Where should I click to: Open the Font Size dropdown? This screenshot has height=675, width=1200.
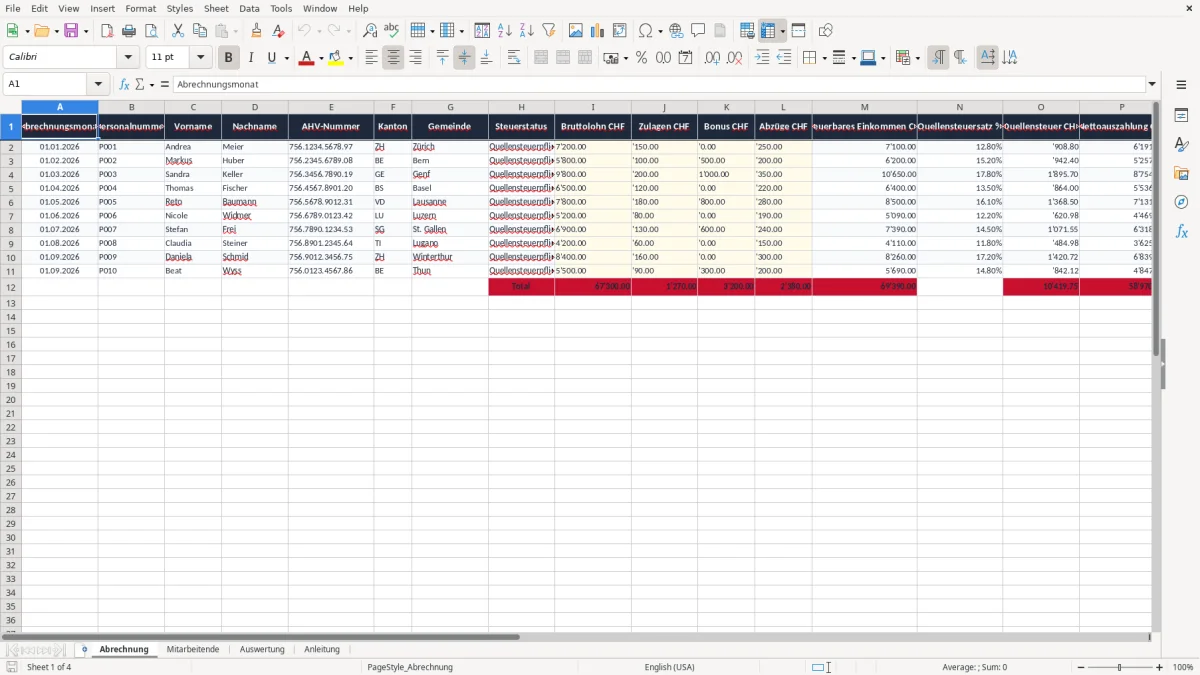tap(200, 58)
